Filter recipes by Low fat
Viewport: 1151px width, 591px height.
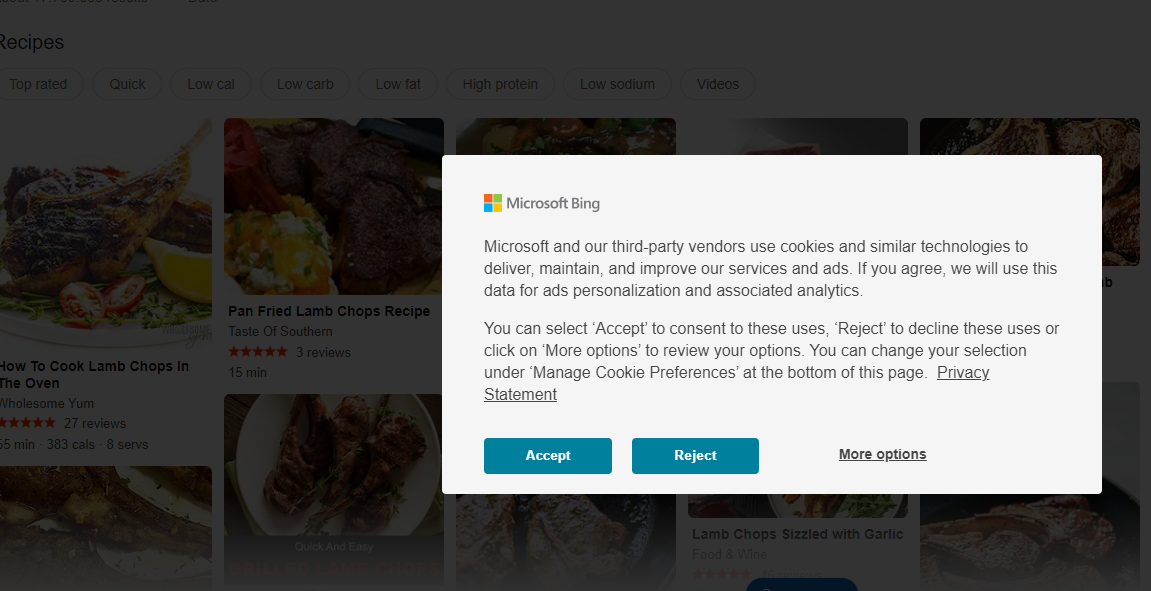(x=397, y=84)
